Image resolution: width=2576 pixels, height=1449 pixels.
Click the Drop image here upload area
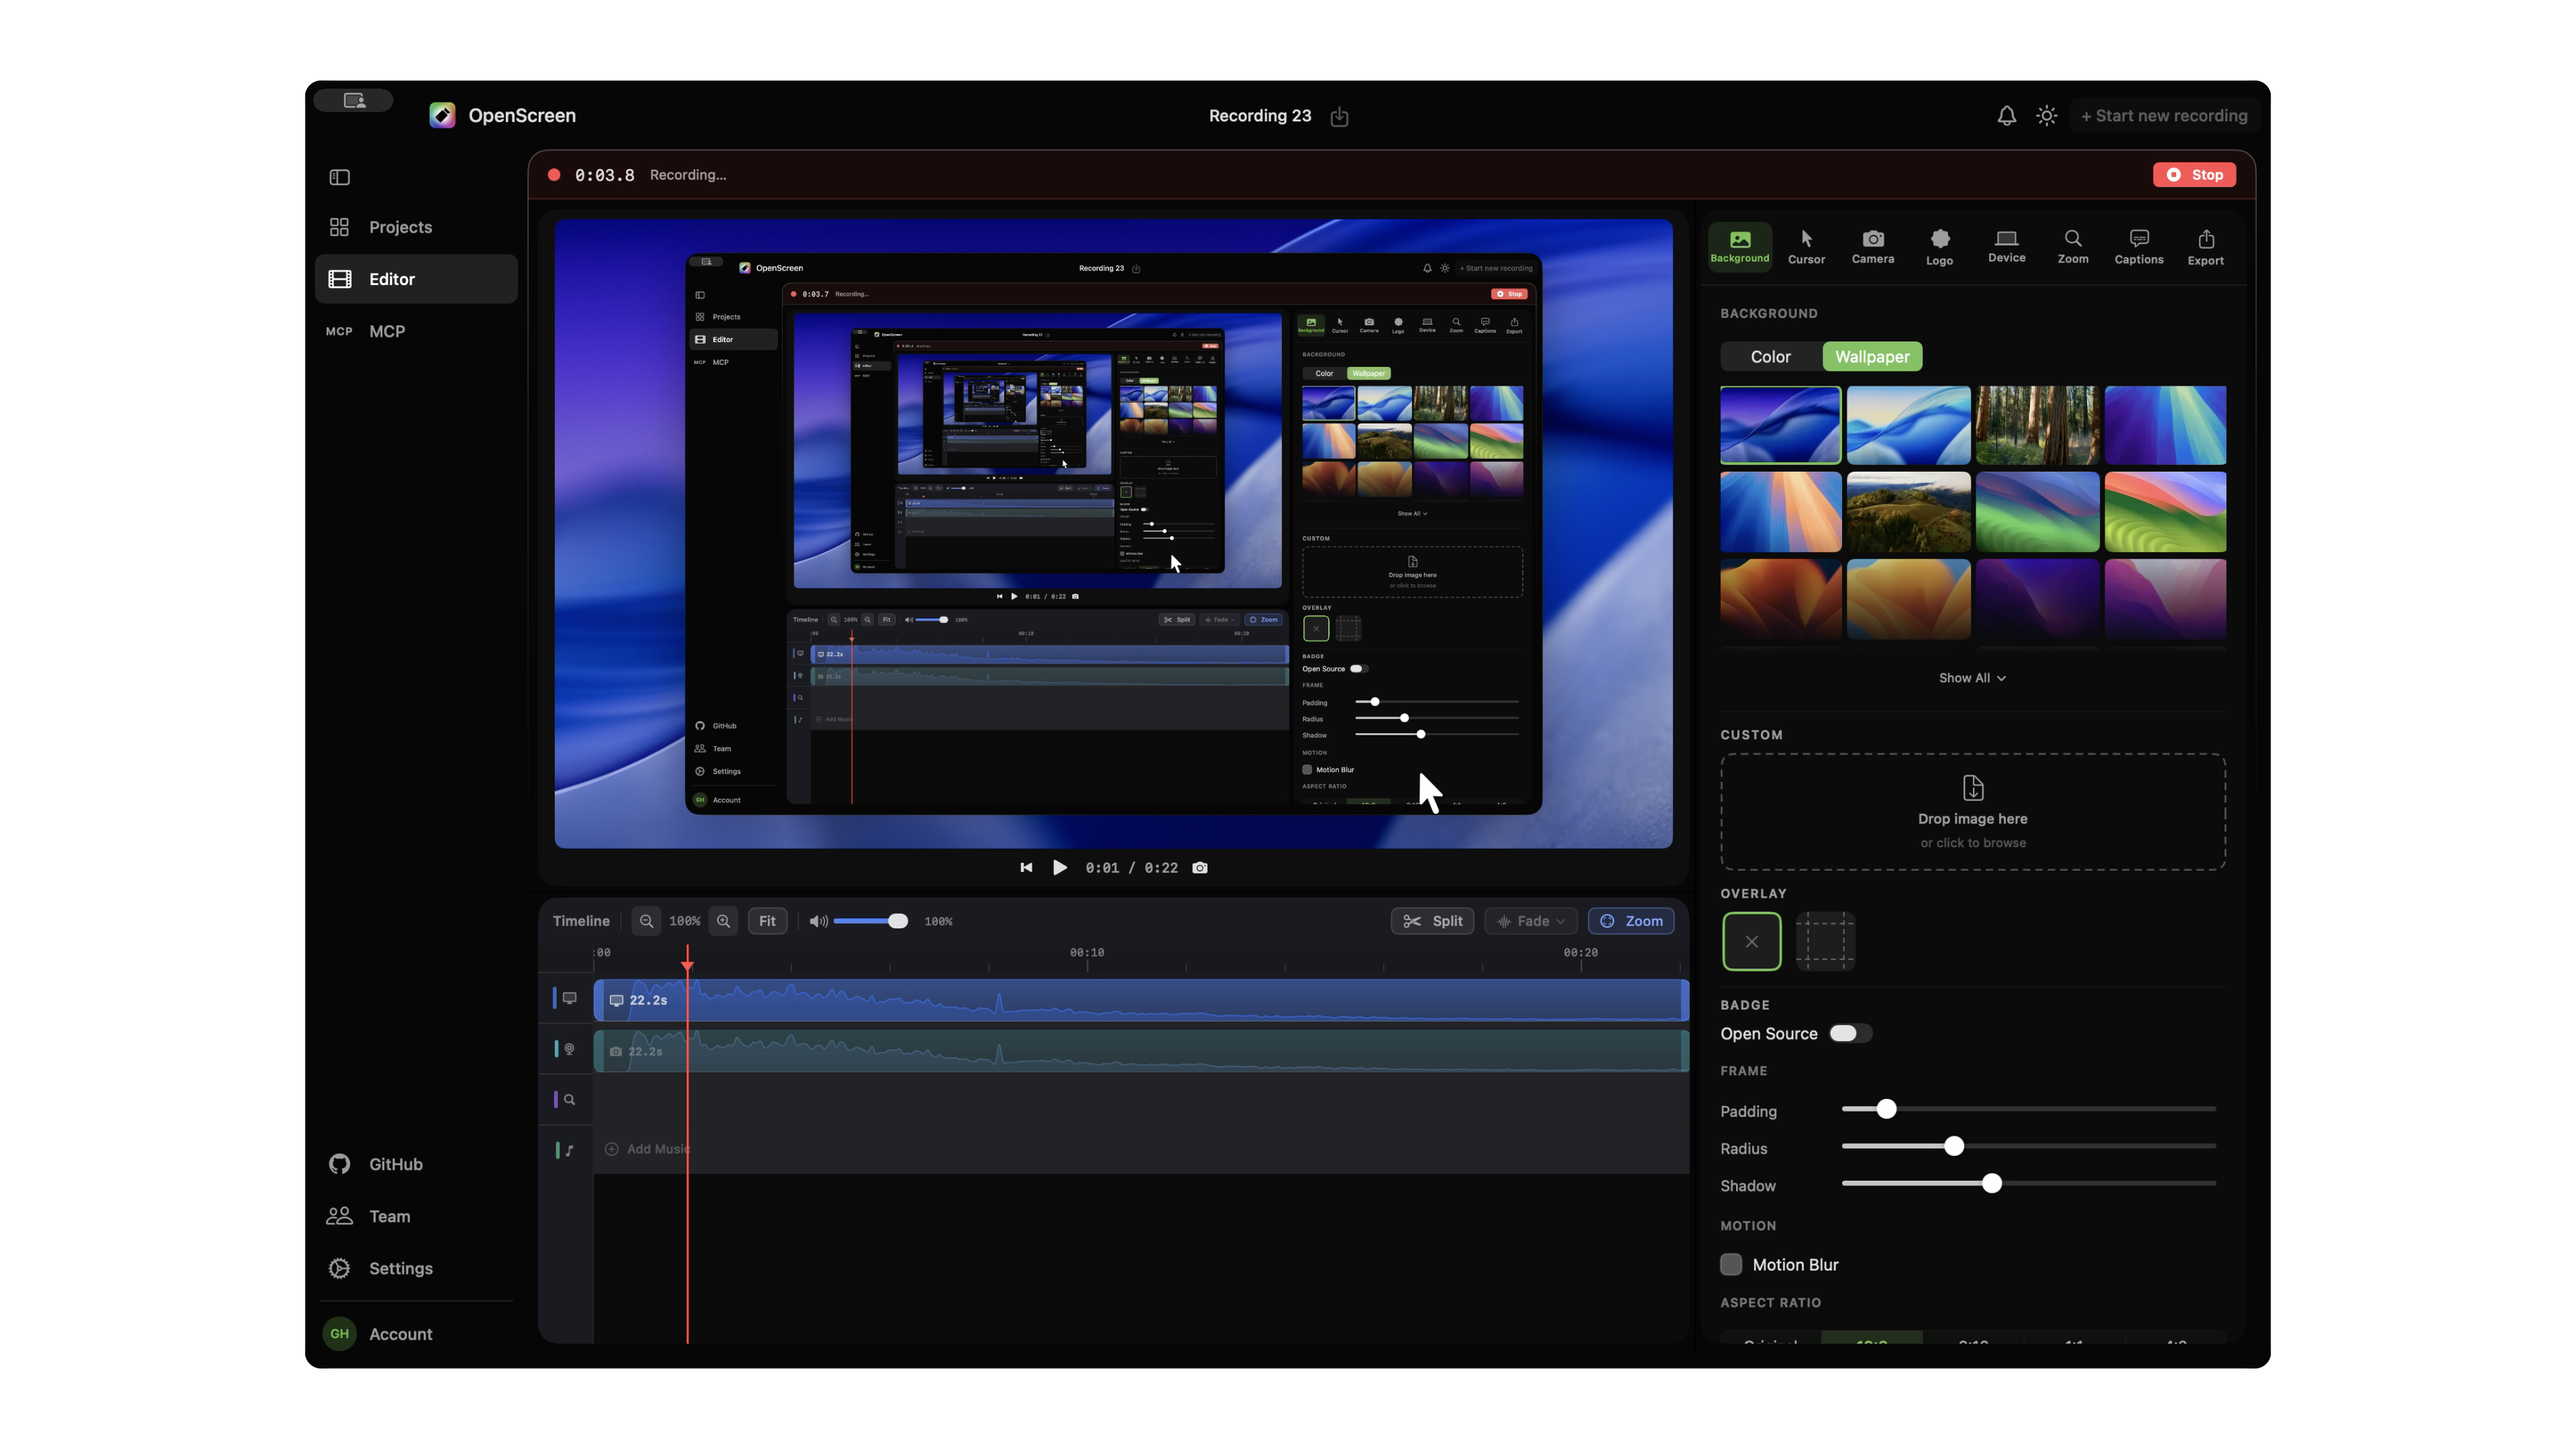1972,812
